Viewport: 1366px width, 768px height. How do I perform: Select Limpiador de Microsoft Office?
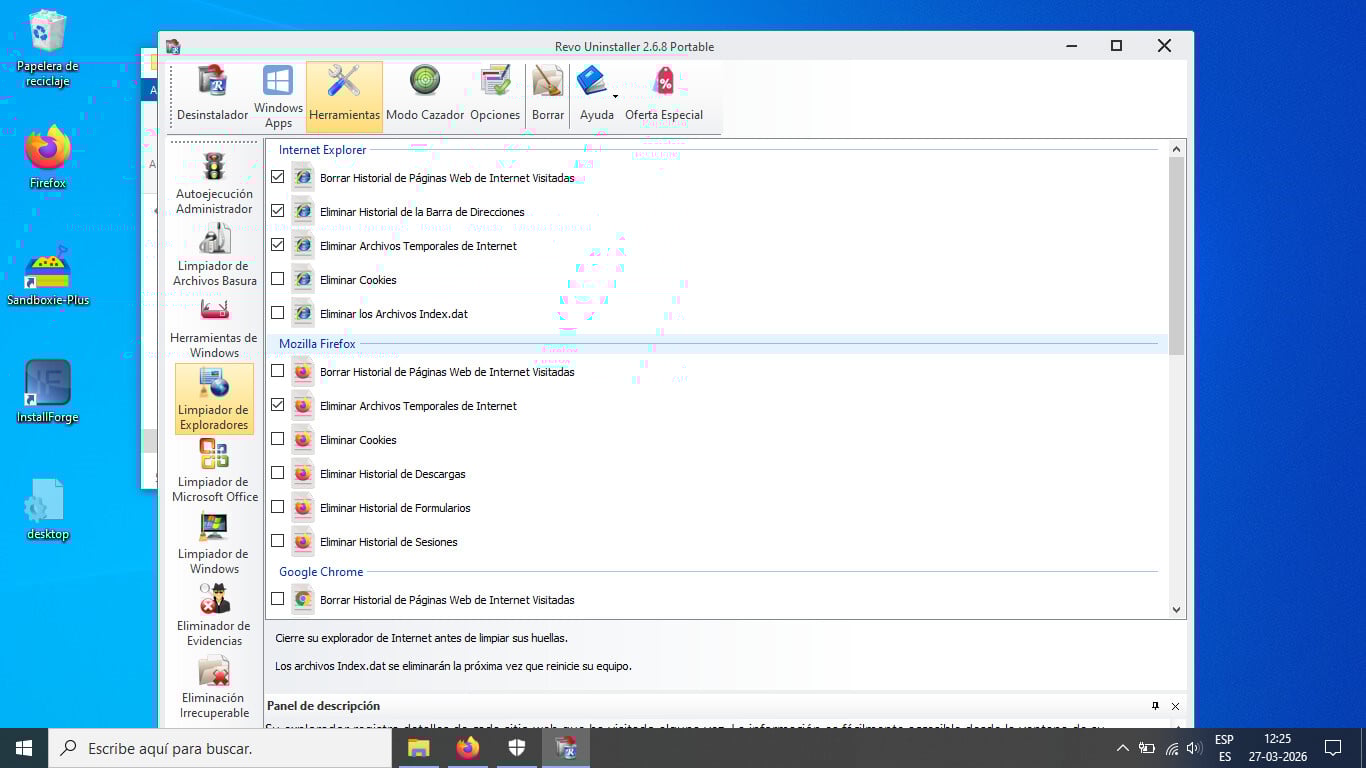tap(214, 472)
